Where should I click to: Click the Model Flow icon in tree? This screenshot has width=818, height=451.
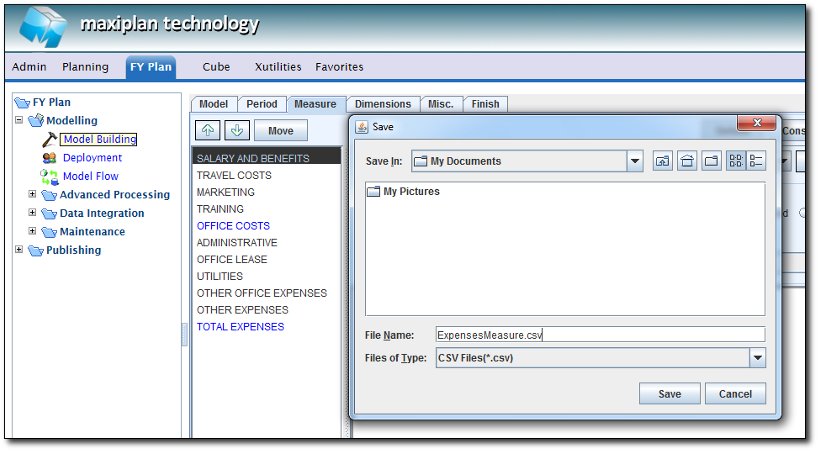coord(49,176)
